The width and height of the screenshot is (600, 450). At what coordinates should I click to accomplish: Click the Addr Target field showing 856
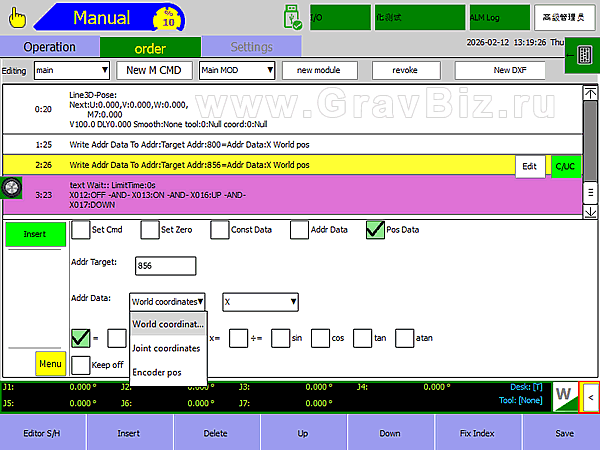(165, 266)
